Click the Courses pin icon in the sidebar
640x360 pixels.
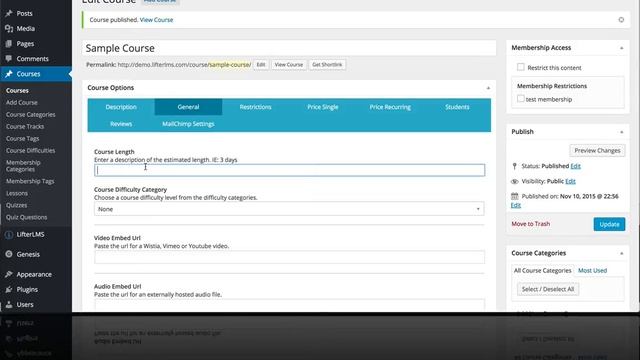click(9, 74)
